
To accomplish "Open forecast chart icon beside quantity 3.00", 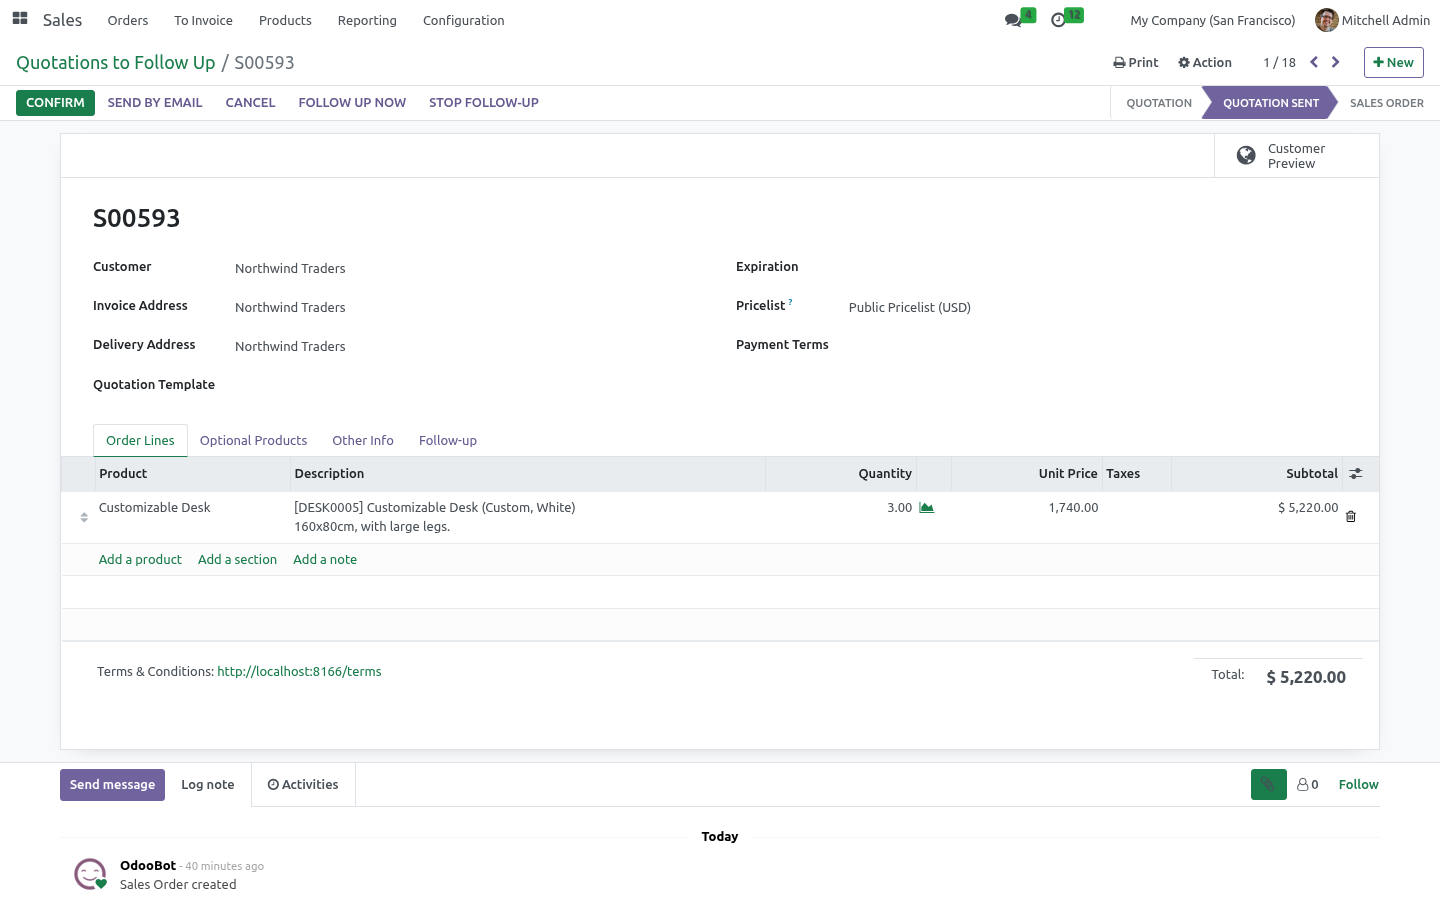I will coord(927,508).
